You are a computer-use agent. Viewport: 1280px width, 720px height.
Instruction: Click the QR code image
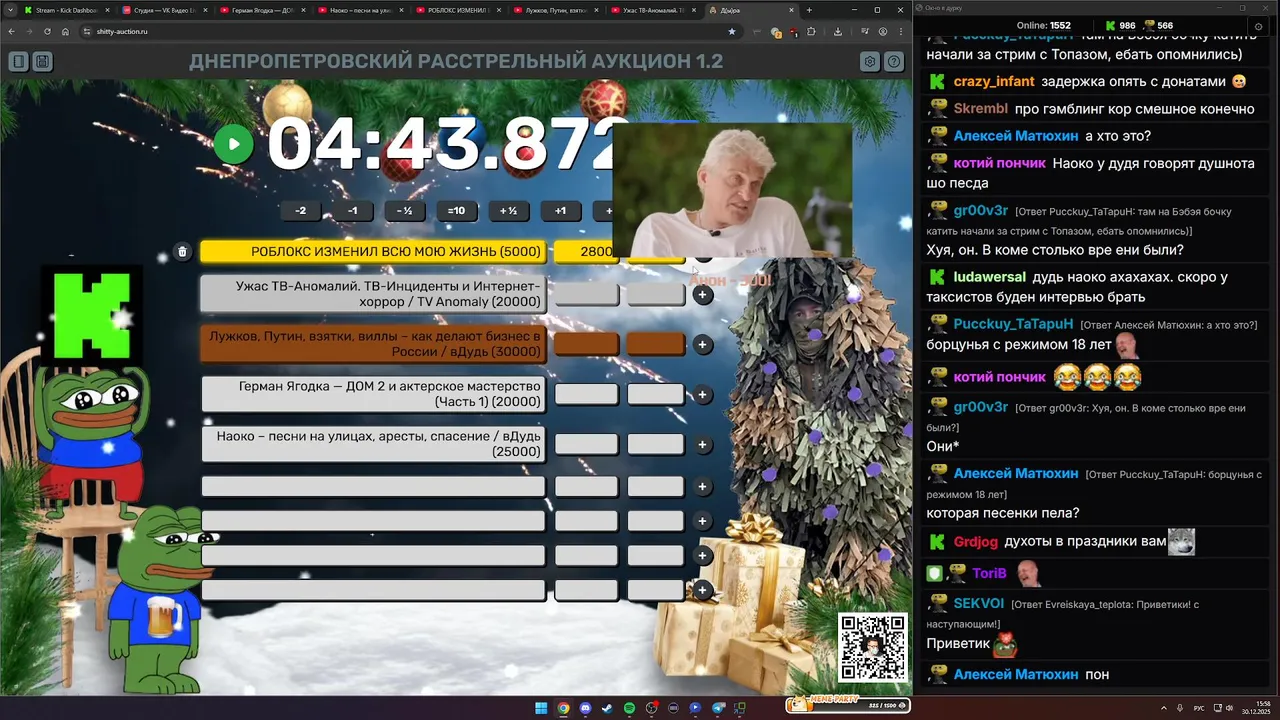pyautogui.click(x=873, y=647)
